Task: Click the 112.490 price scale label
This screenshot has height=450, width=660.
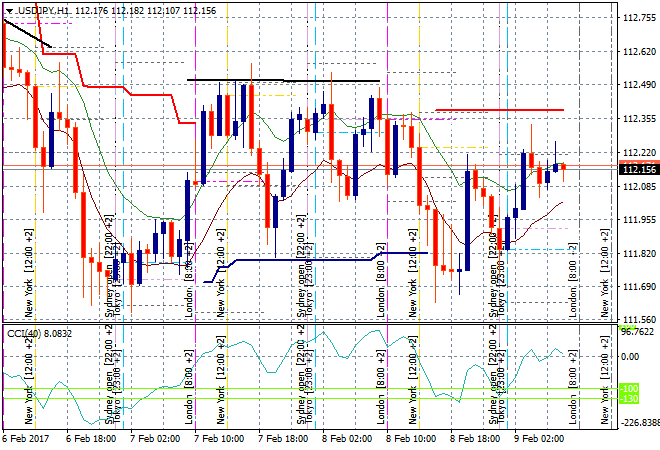Action: (639, 85)
